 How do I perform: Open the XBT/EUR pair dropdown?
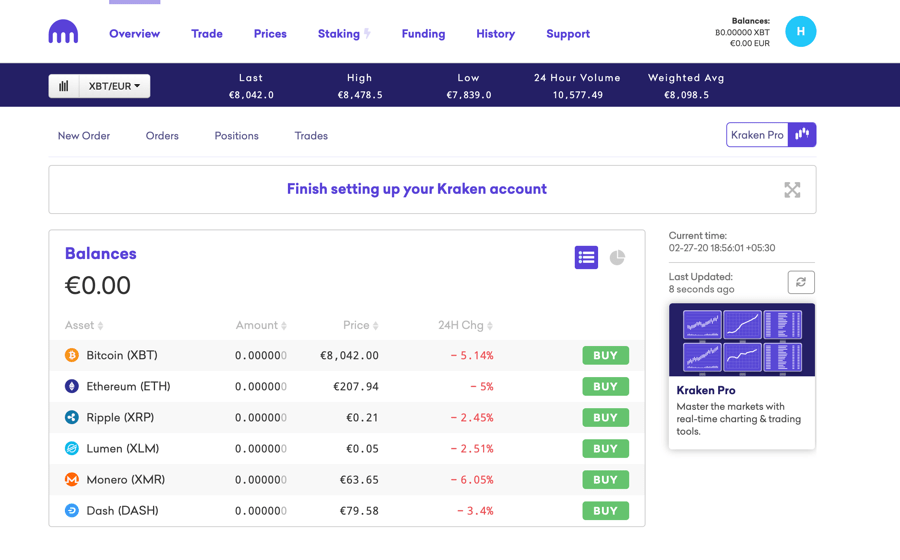(x=114, y=86)
